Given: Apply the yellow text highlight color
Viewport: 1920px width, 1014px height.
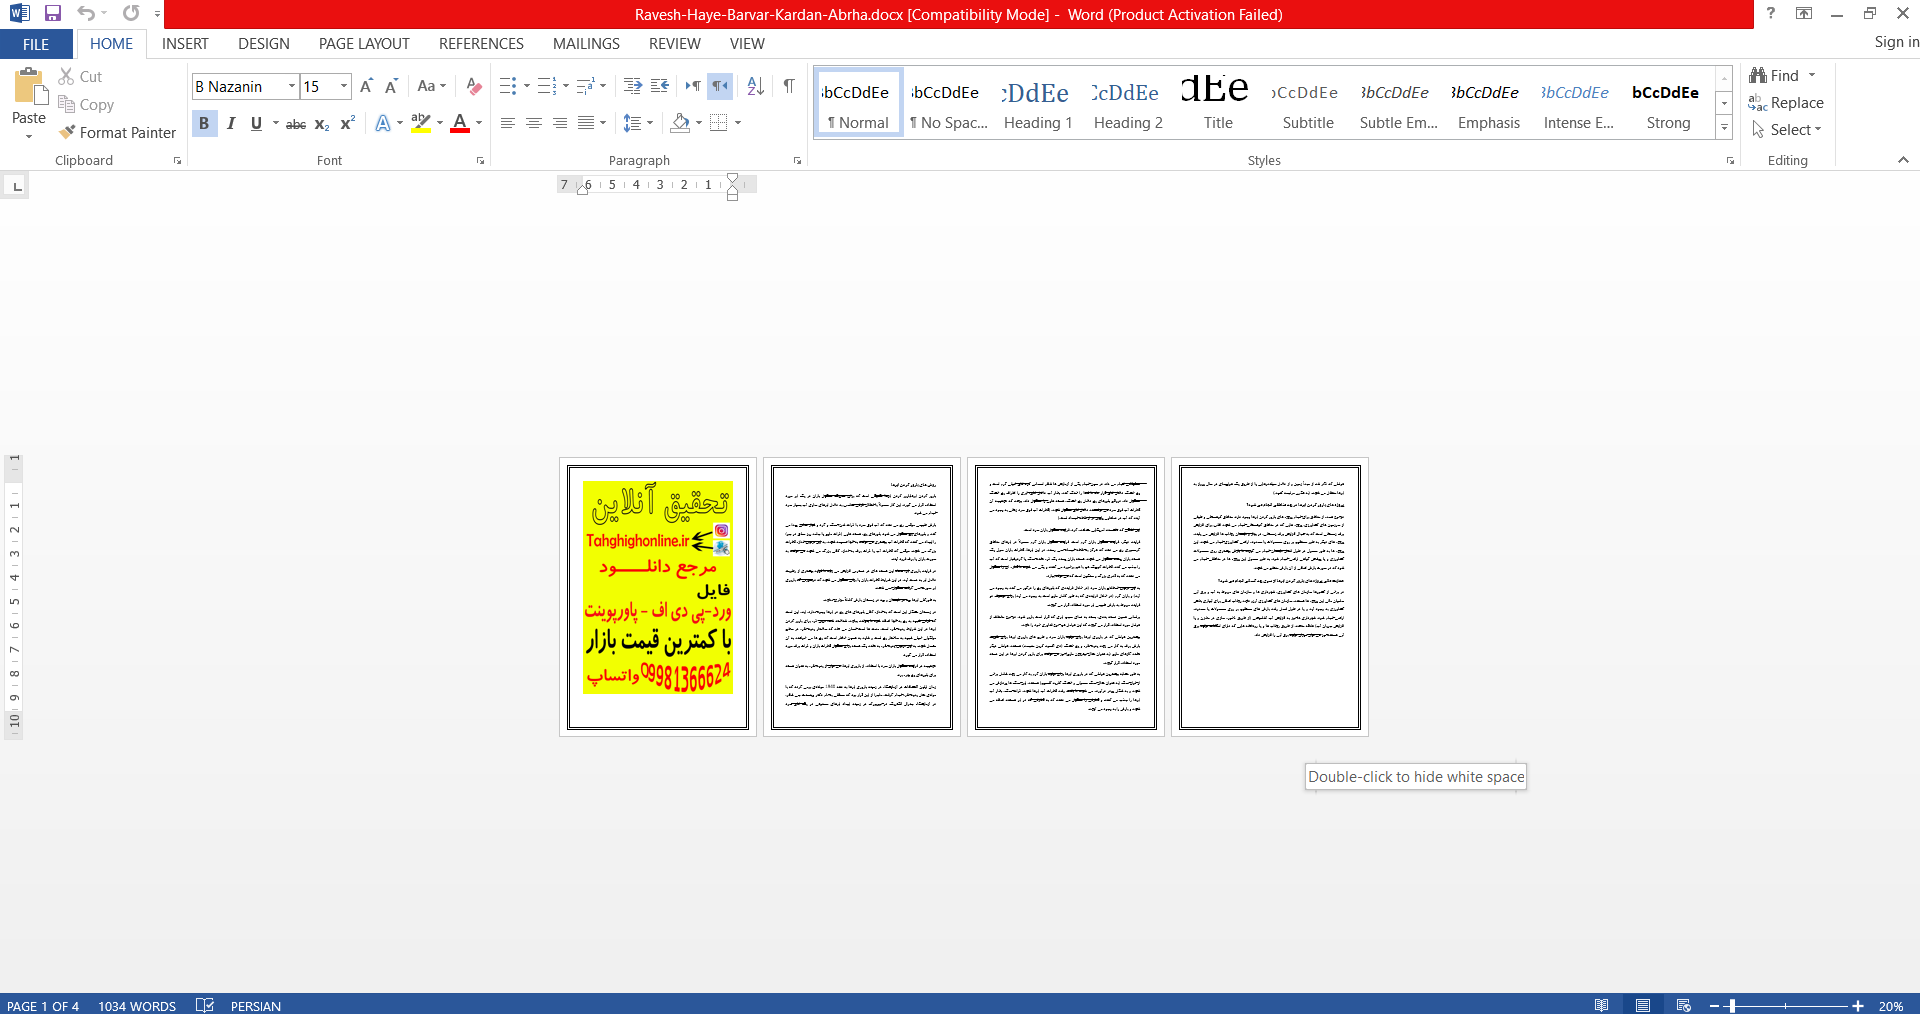Looking at the screenshot, I should 421,123.
